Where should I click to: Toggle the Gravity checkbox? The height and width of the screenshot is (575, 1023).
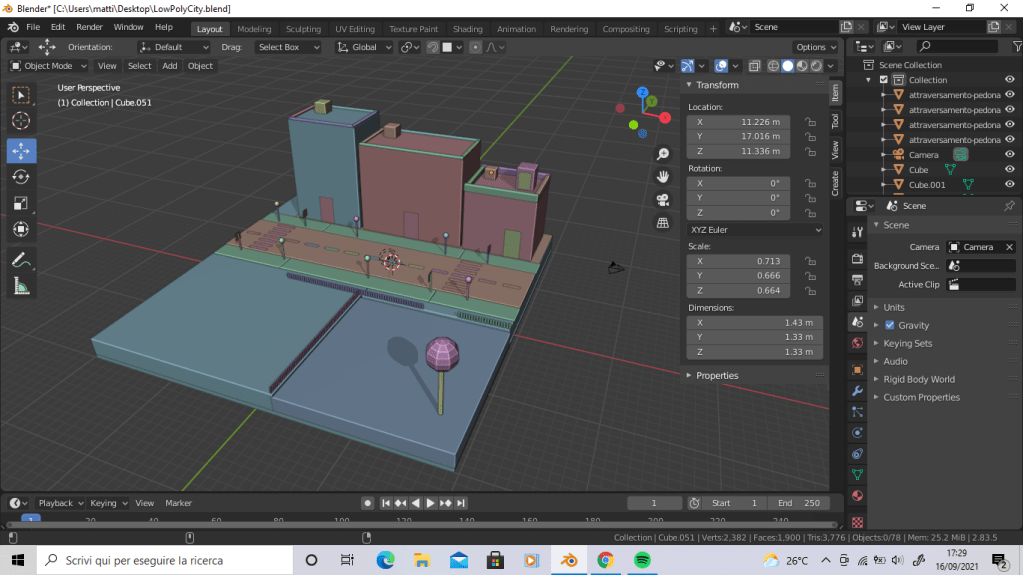tap(890, 325)
